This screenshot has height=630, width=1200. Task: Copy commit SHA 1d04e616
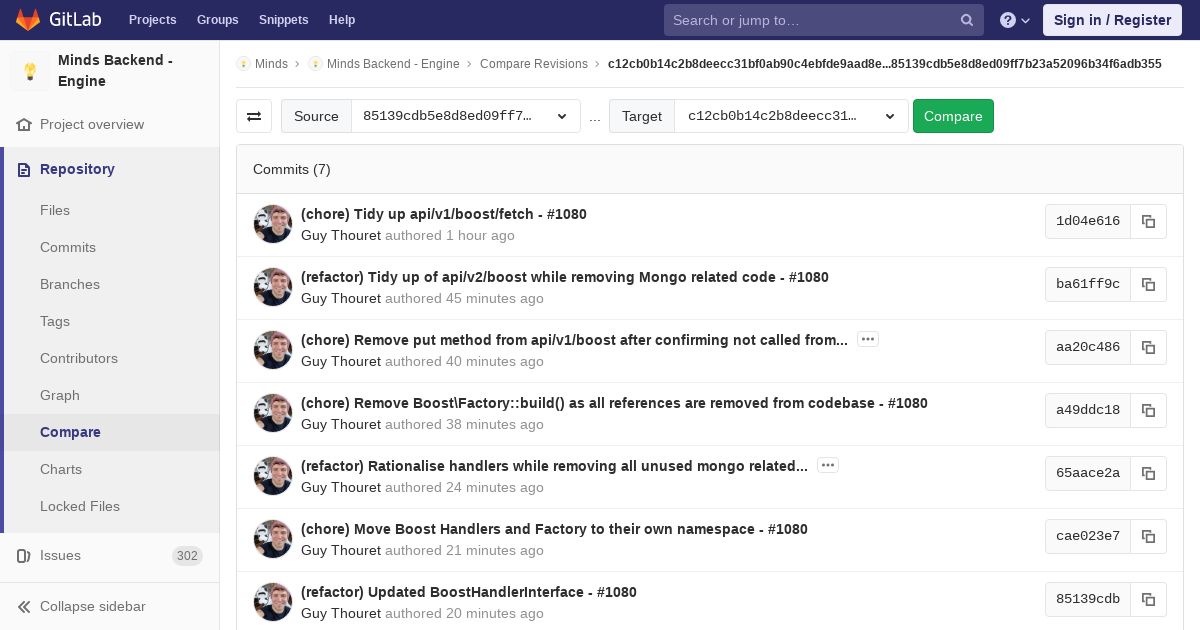(x=1148, y=221)
